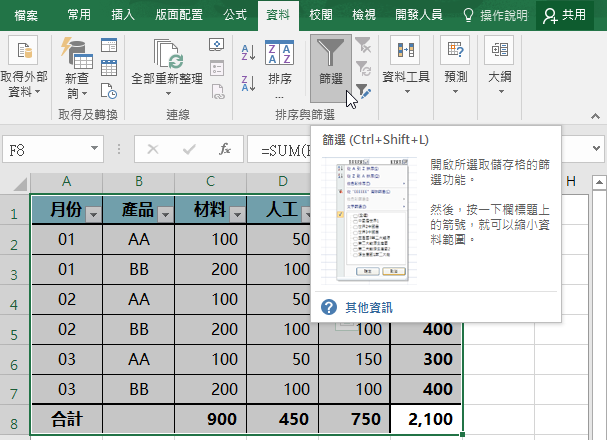Switch to the 檢視 tab
607x440 pixels.
pyautogui.click(x=364, y=15)
